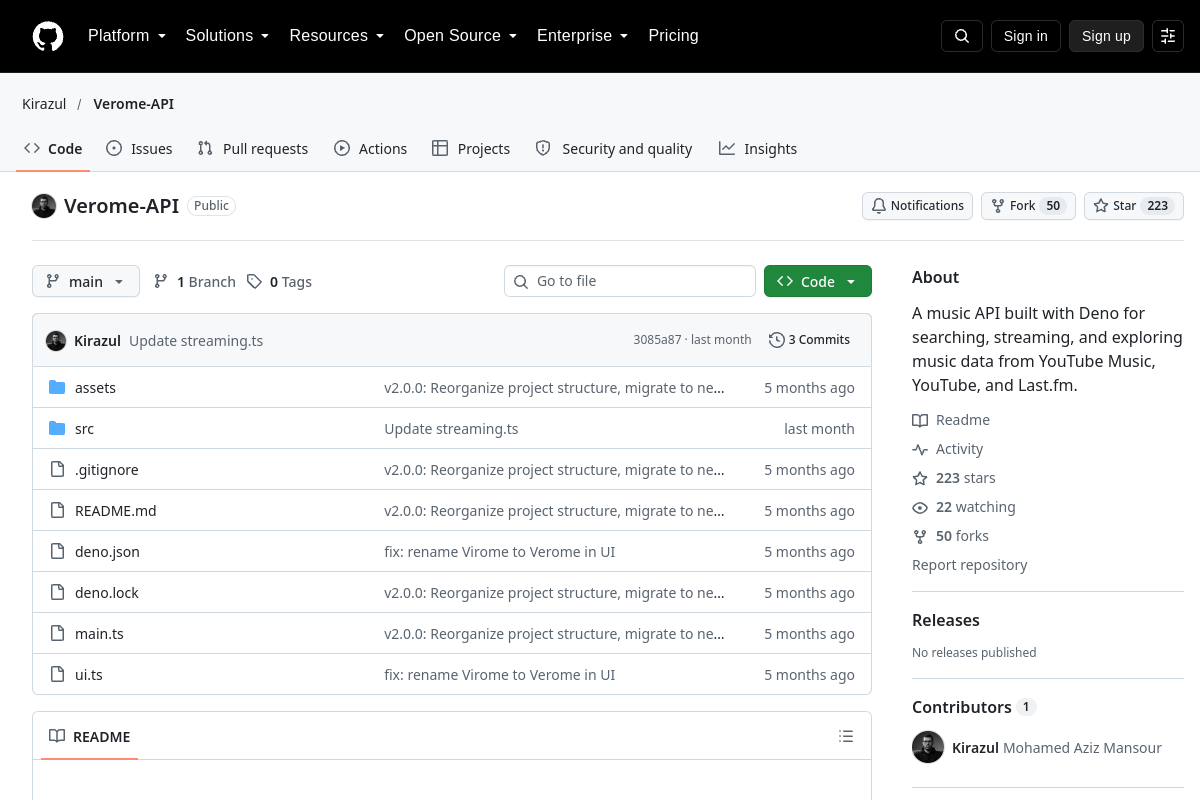Expand the Solutions menu
The image size is (1200, 800).
coord(228,36)
